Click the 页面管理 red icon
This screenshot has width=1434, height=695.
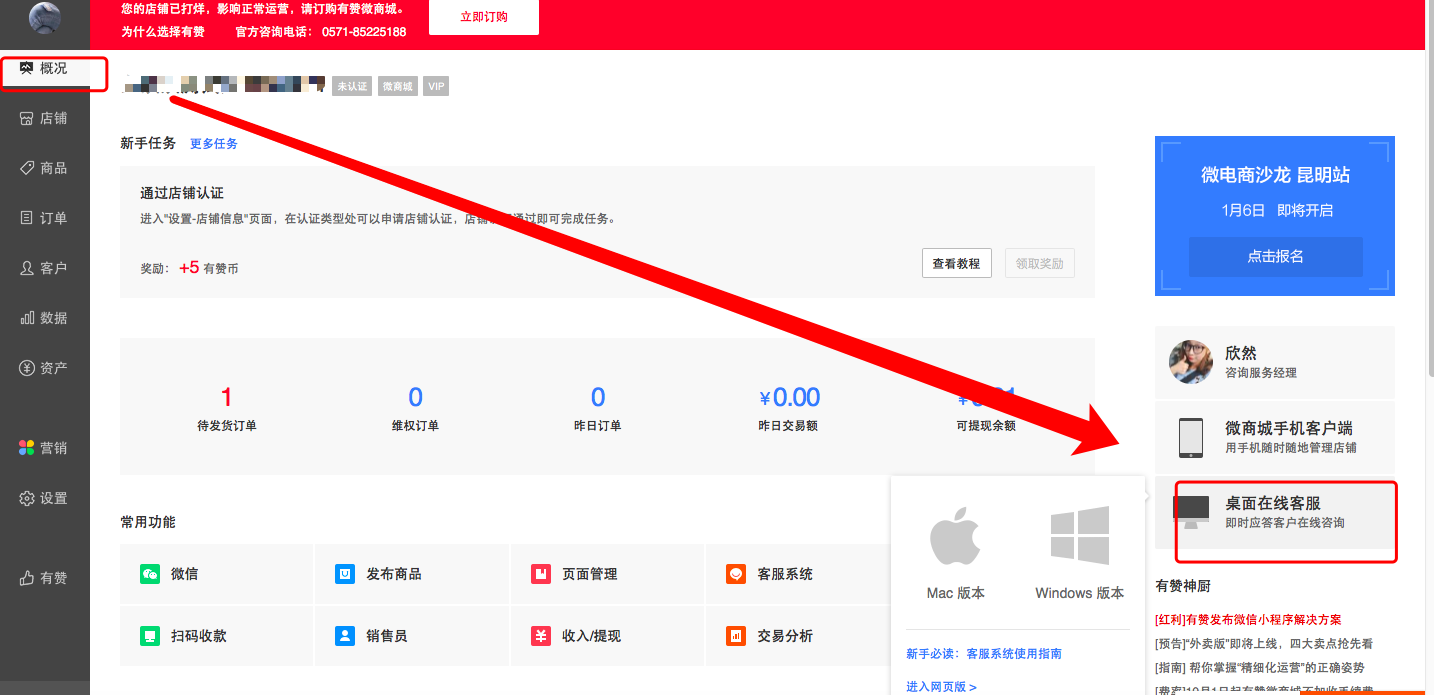[x=541, y=574]
